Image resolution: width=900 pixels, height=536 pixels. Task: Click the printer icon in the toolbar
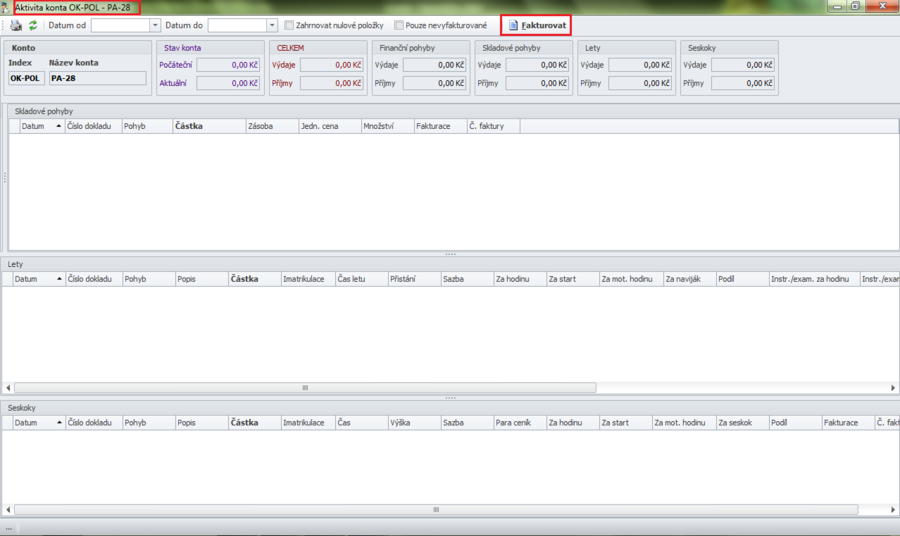[16, 25]
